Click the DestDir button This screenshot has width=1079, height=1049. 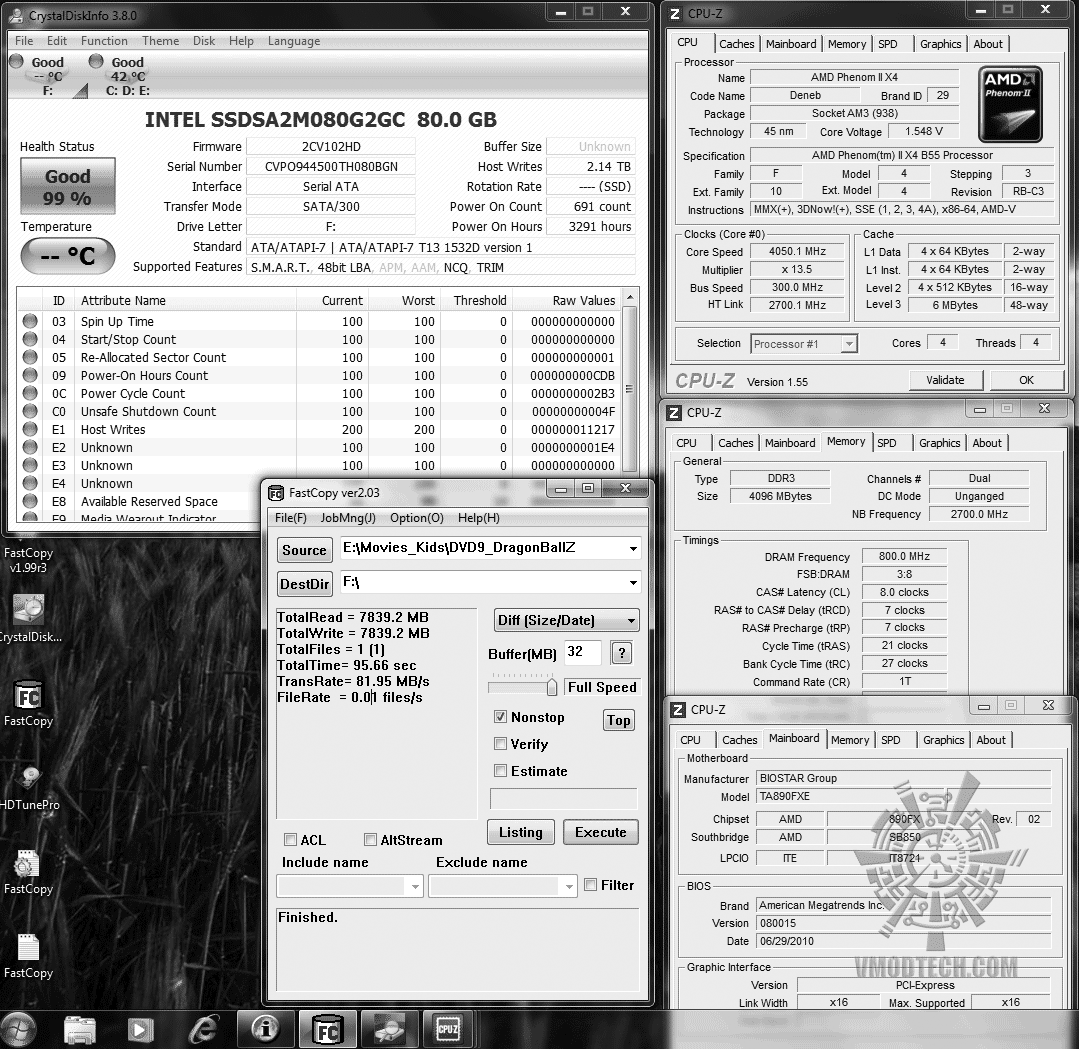304,584
